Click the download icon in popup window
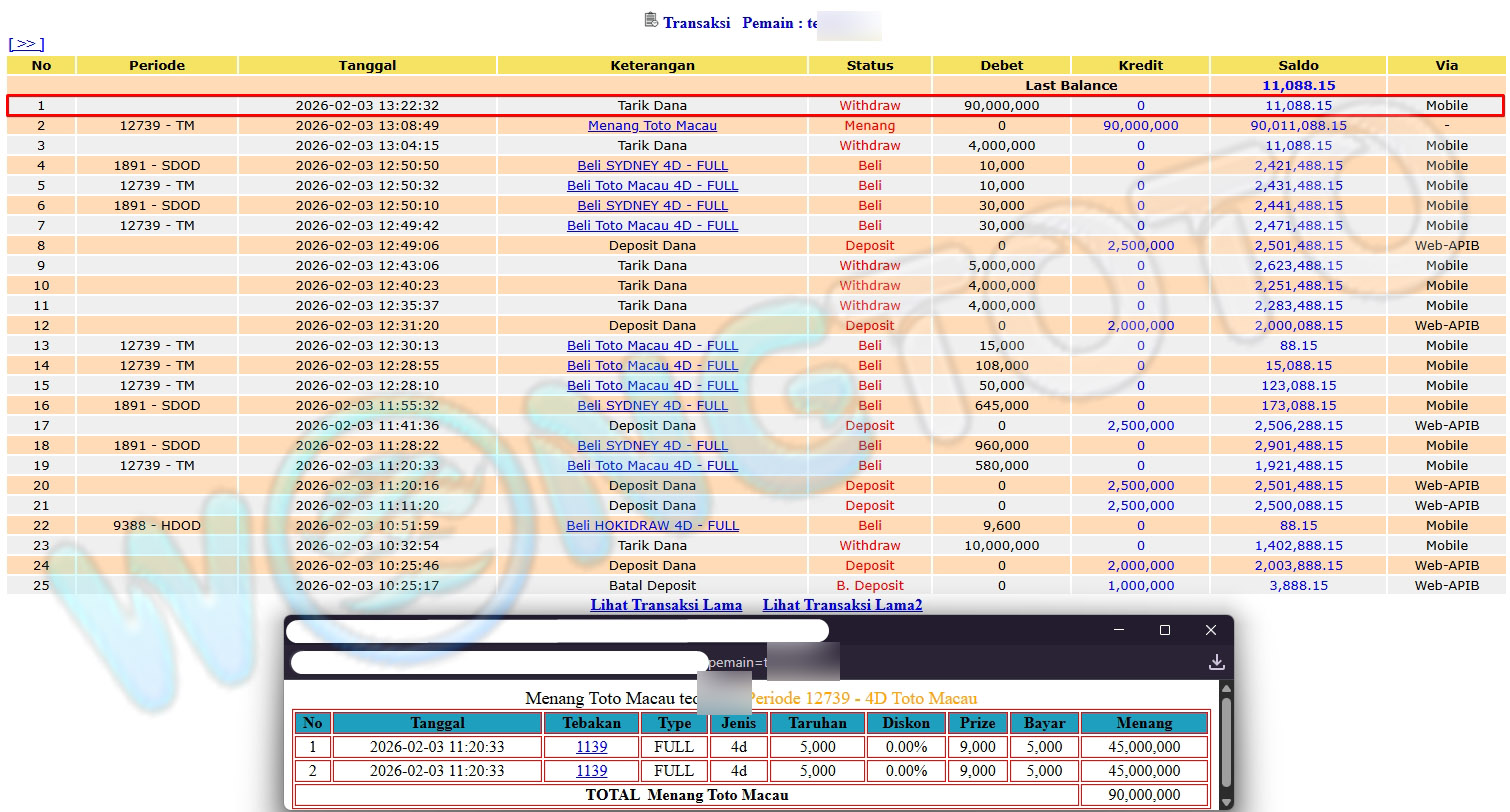This screenshot has height=812, width=1510. (x=1216, y=662)
